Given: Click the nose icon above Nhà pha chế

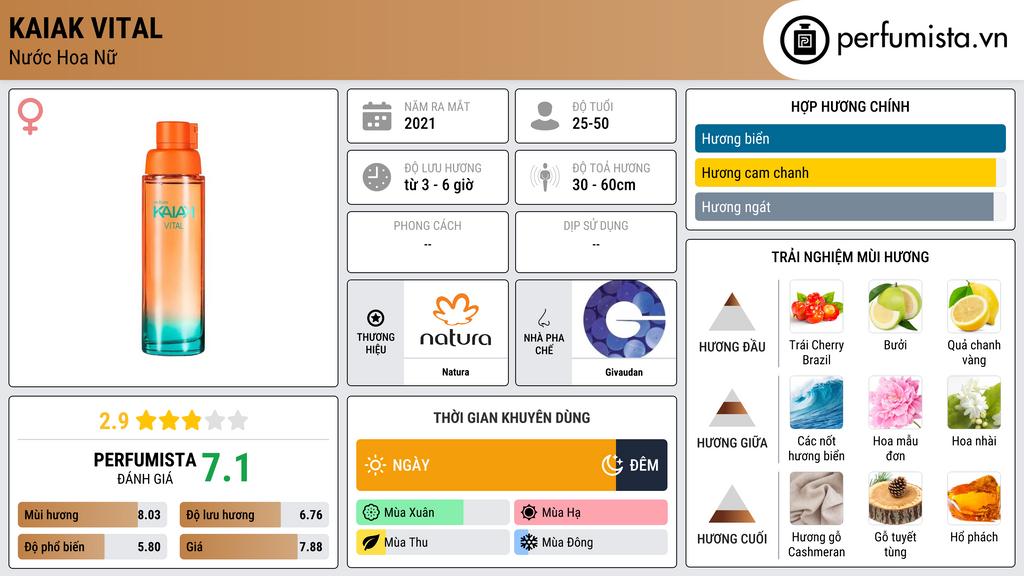Looking at the screenshot, I should point(543,318).
